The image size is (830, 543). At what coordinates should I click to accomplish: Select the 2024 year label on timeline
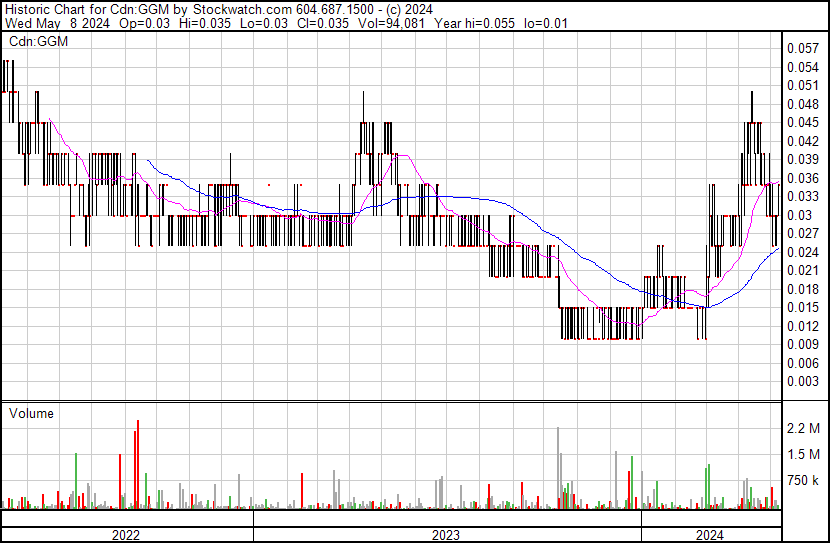[709, 535]
